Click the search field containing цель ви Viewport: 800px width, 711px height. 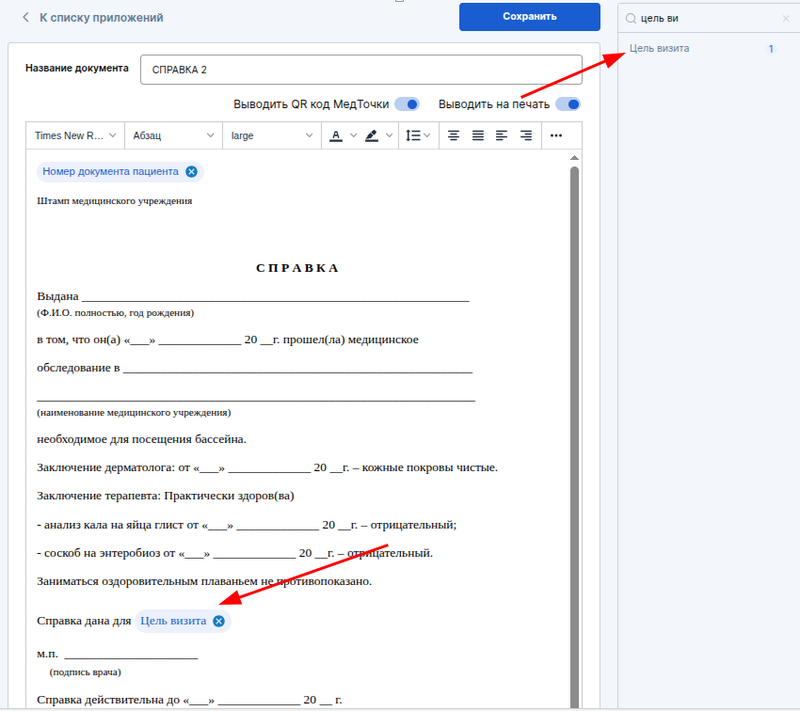pos(709,18)
